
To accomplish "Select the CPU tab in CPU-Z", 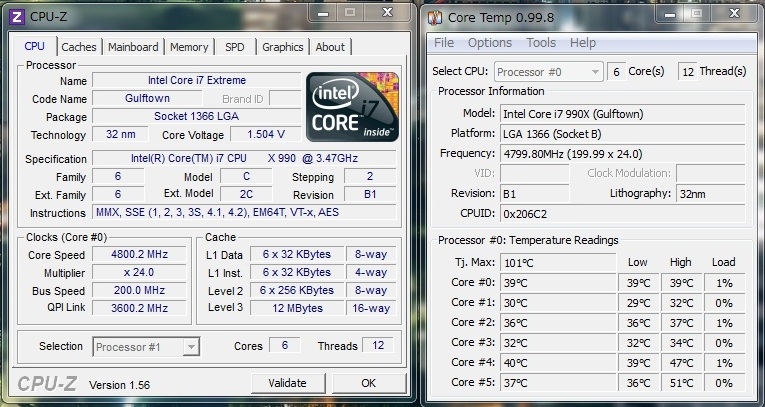I will tap(34, 46).
